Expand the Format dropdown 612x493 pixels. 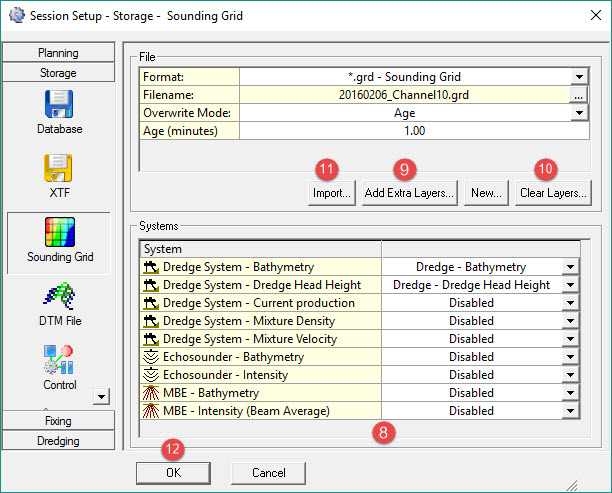578,76
